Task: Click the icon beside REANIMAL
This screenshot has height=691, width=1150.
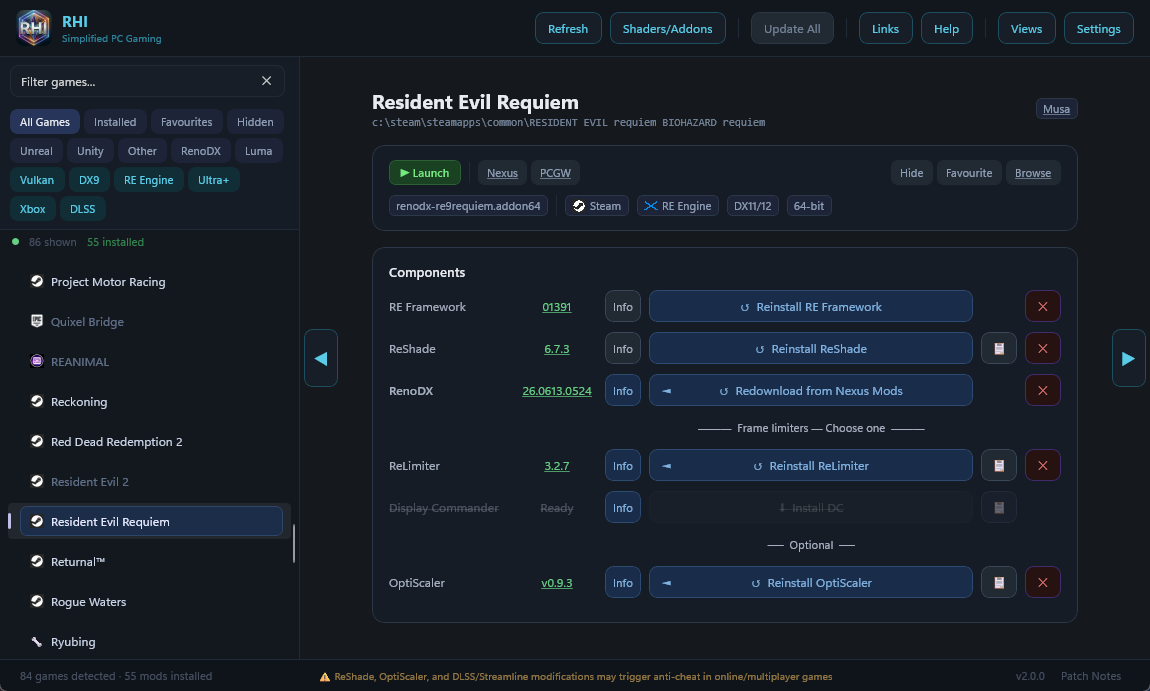Action: pyautogui.click(x=37, y=361)
